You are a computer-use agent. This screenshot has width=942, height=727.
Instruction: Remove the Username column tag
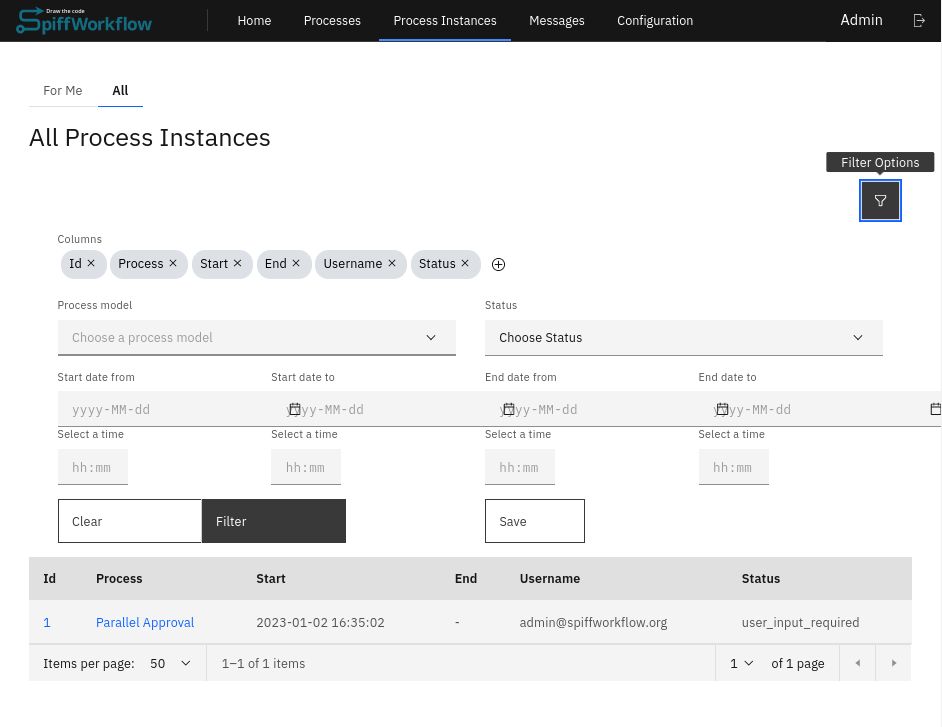tap(392, 263)
